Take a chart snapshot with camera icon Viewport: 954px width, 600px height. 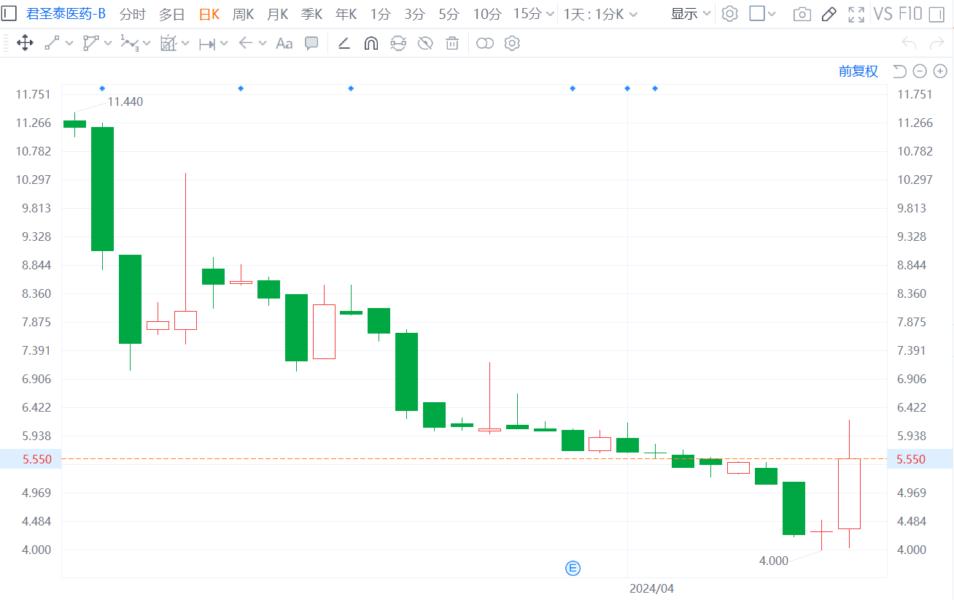click(802, 14)
